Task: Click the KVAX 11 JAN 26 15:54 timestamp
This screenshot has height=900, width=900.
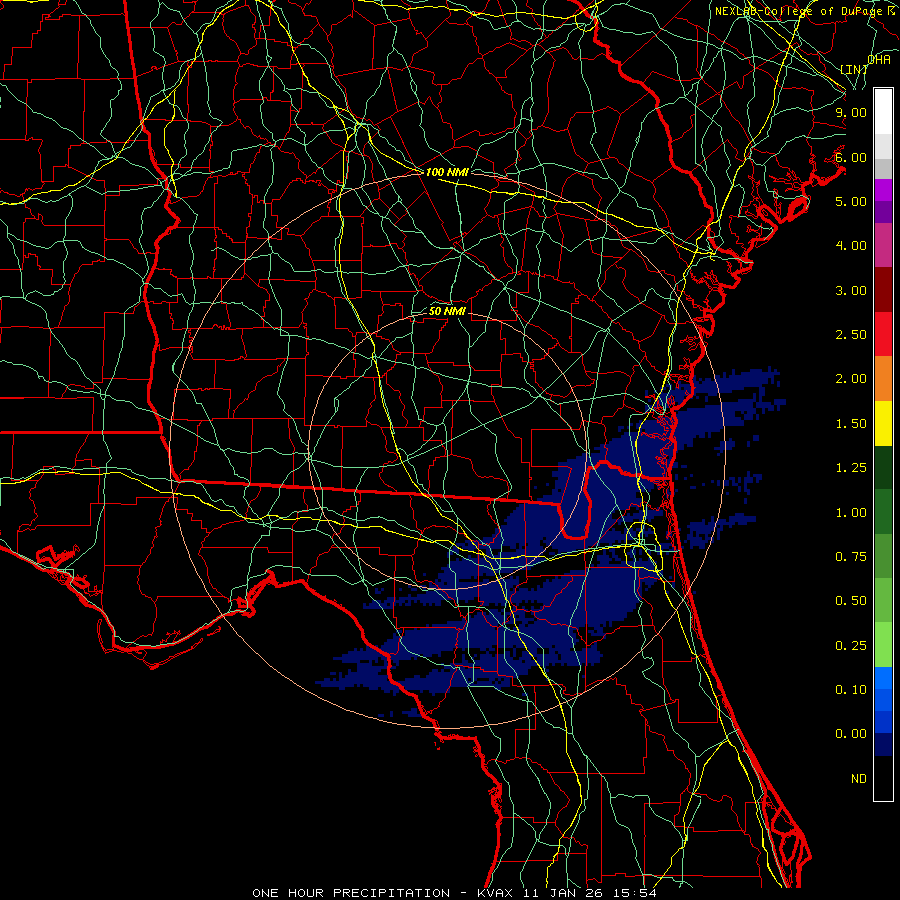Action: pyautogui.click(x=567, y=893)
